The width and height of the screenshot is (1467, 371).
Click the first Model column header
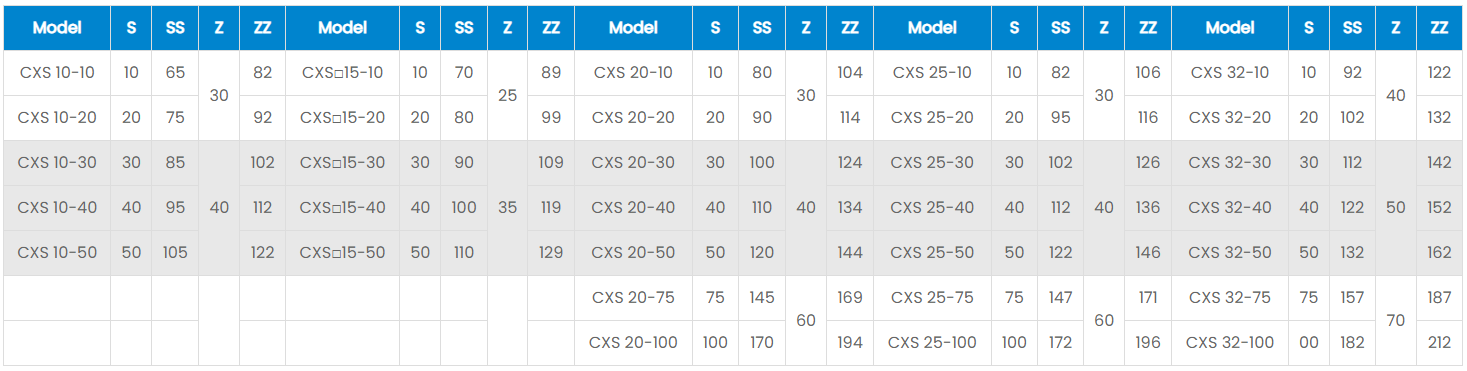coord(57,28)
